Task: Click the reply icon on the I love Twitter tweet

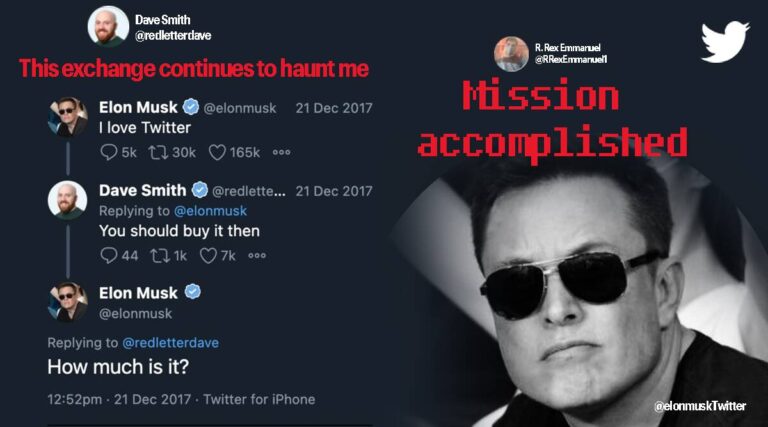Action: (108, 152)
